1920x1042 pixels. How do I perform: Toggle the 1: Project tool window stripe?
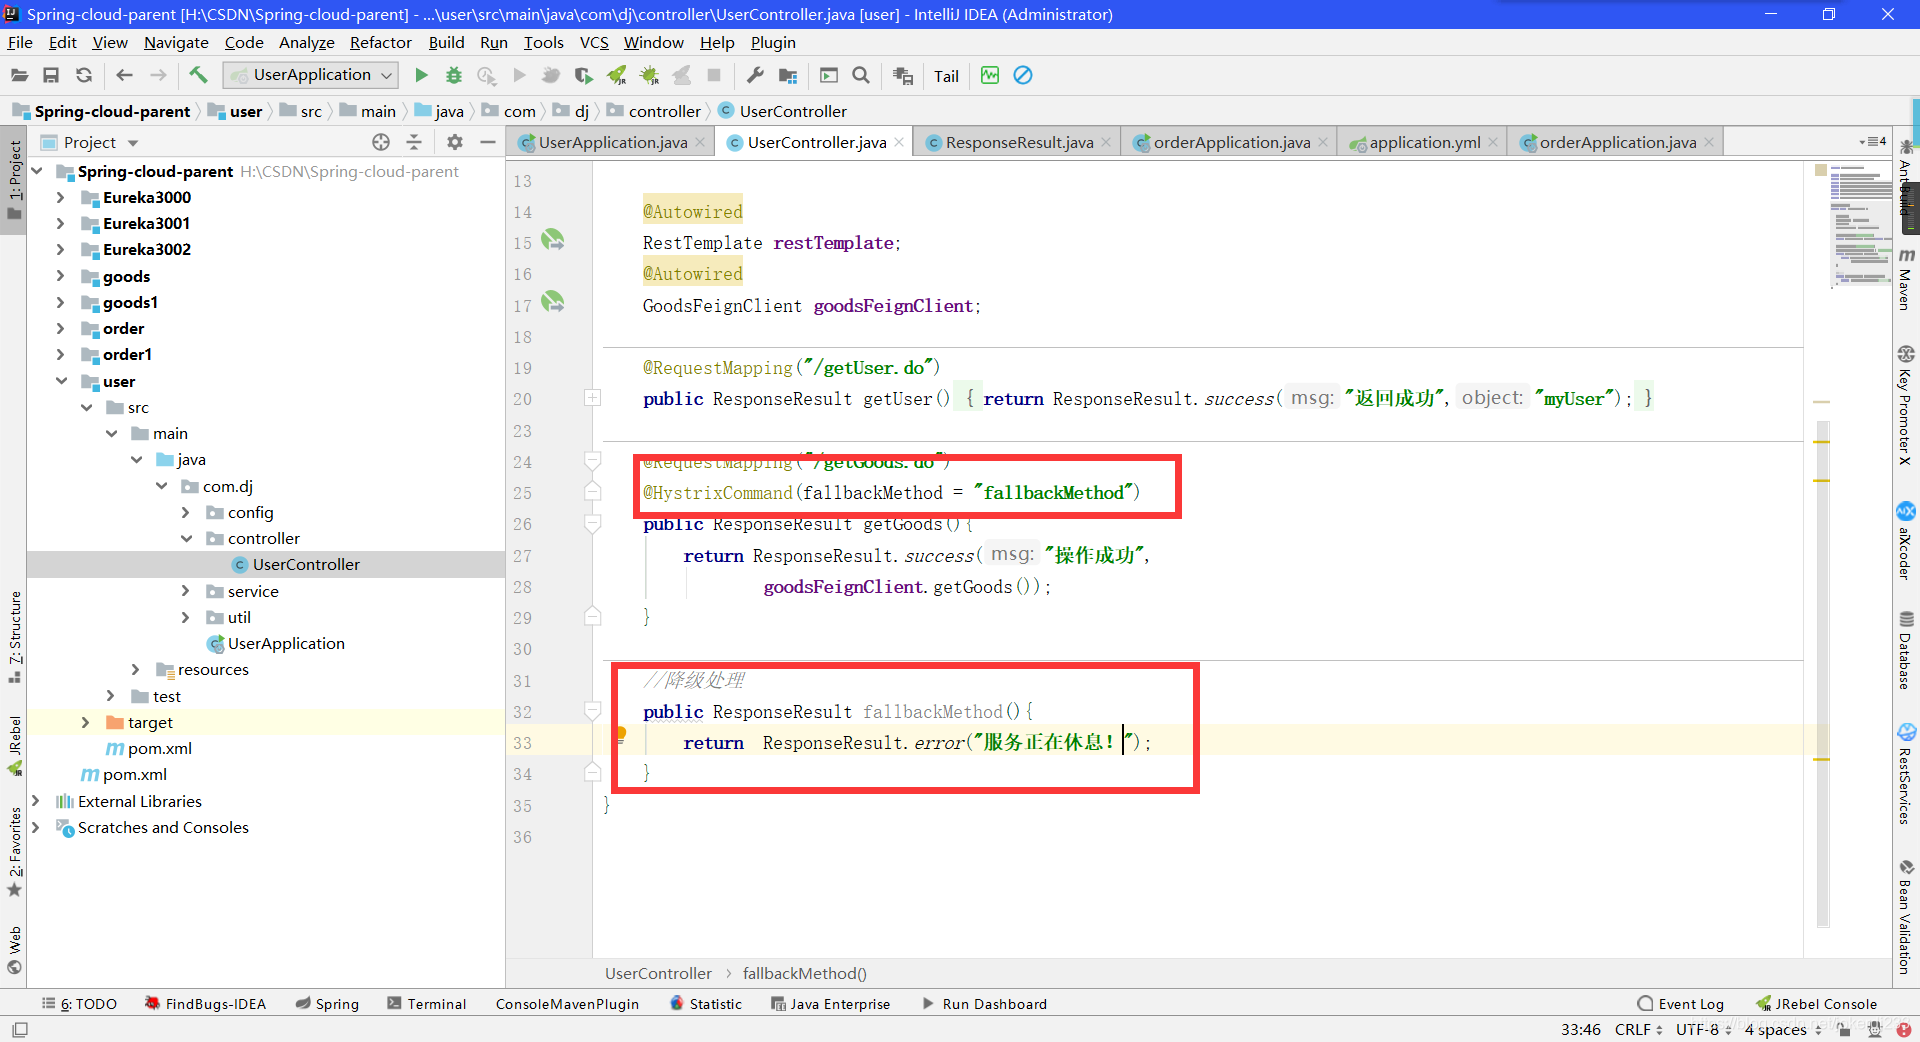click(14, 180)
